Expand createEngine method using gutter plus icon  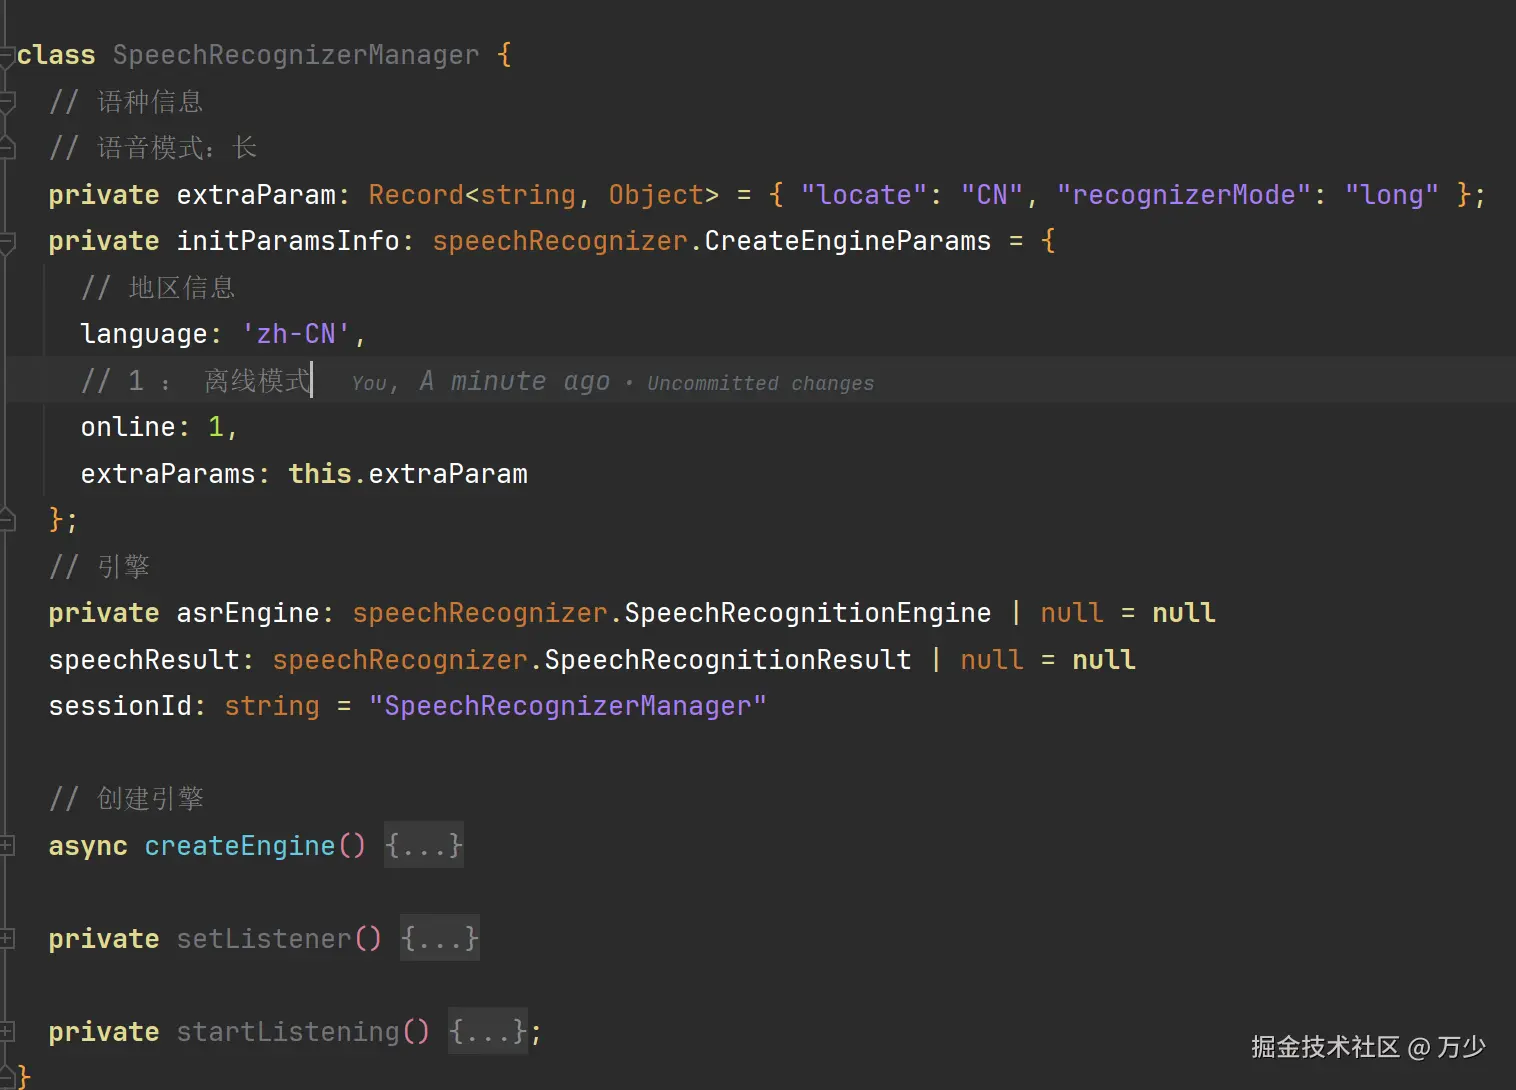coord(7,846)
